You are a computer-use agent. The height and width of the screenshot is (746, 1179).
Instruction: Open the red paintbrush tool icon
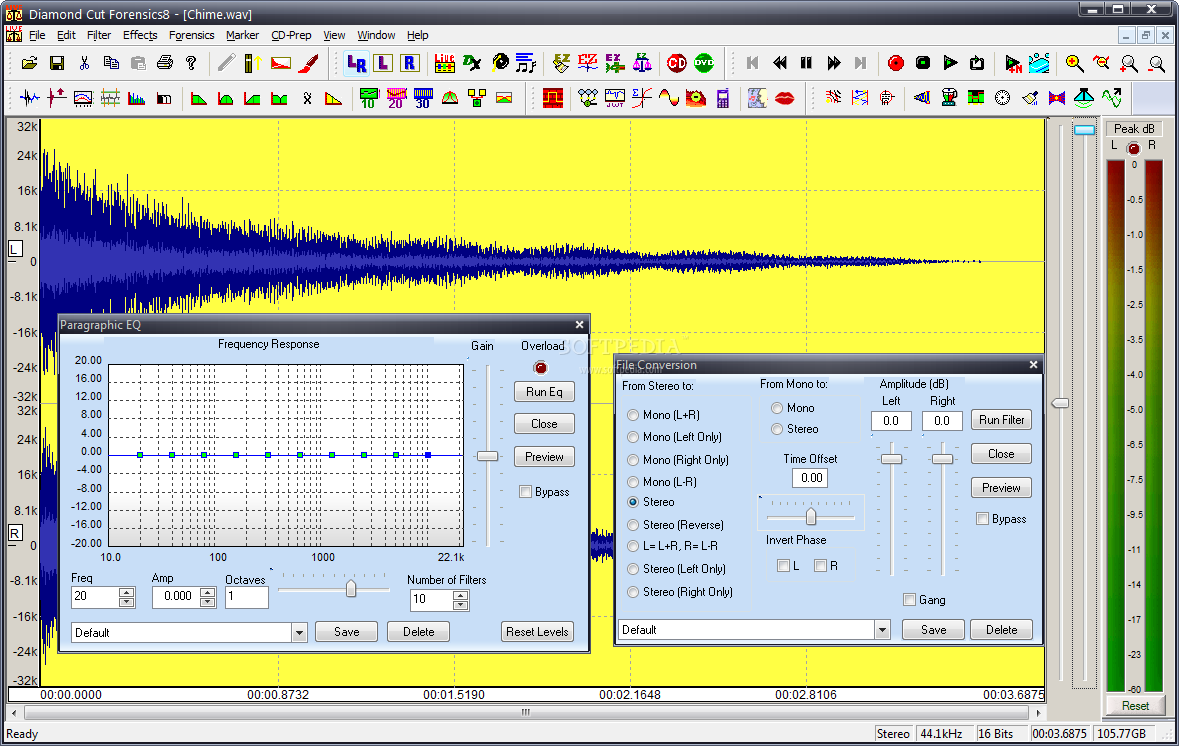[x=308, y=63]
